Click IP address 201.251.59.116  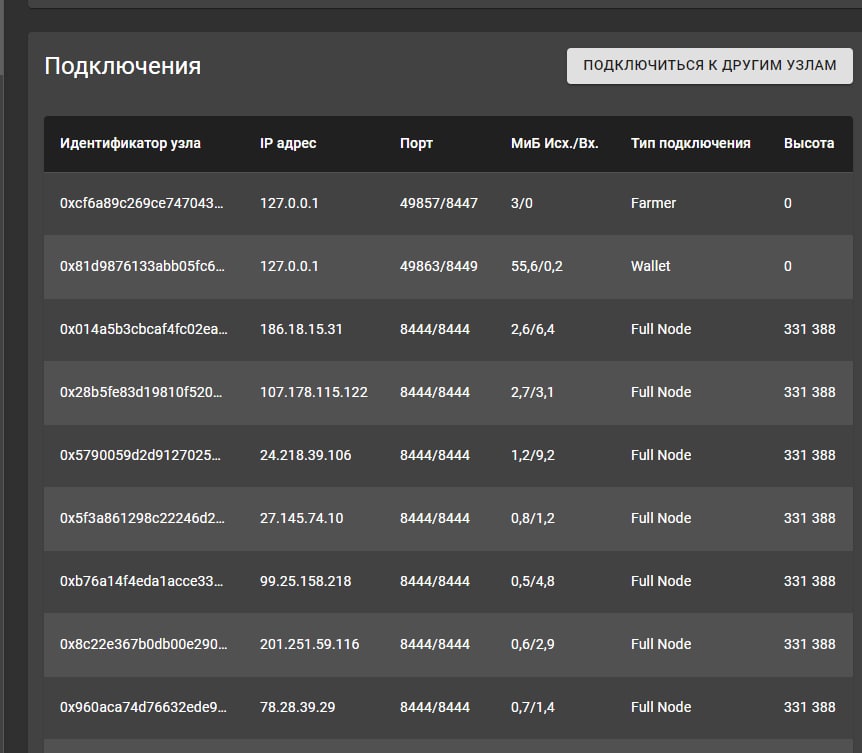[x=310, y=644]
